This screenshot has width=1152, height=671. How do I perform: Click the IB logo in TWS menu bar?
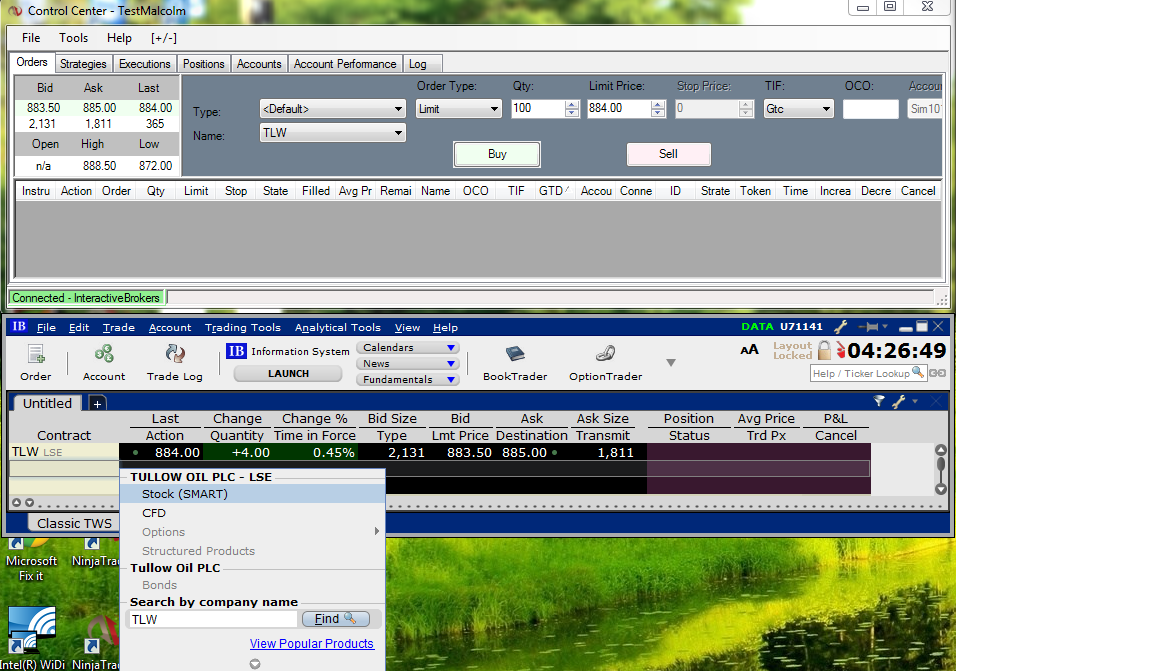click(19, 326)
